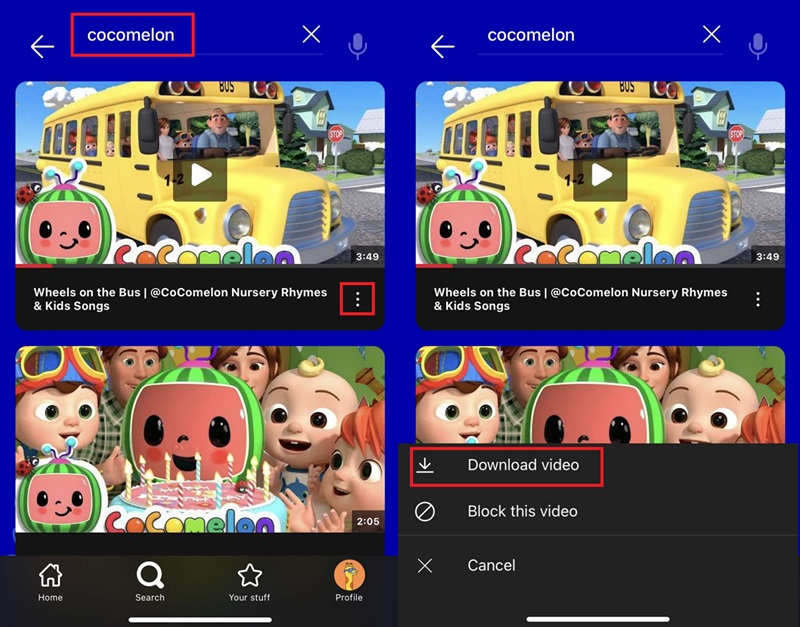
Task: Click the 2:05 duration badge
Action: pyautogui.click(x=368, y=521)
